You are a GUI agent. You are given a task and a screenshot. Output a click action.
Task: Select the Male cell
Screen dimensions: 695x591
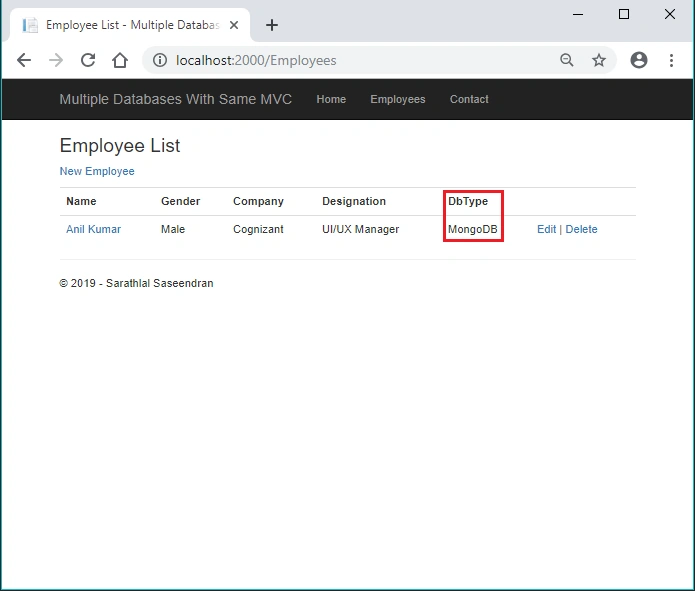(173, 229)
